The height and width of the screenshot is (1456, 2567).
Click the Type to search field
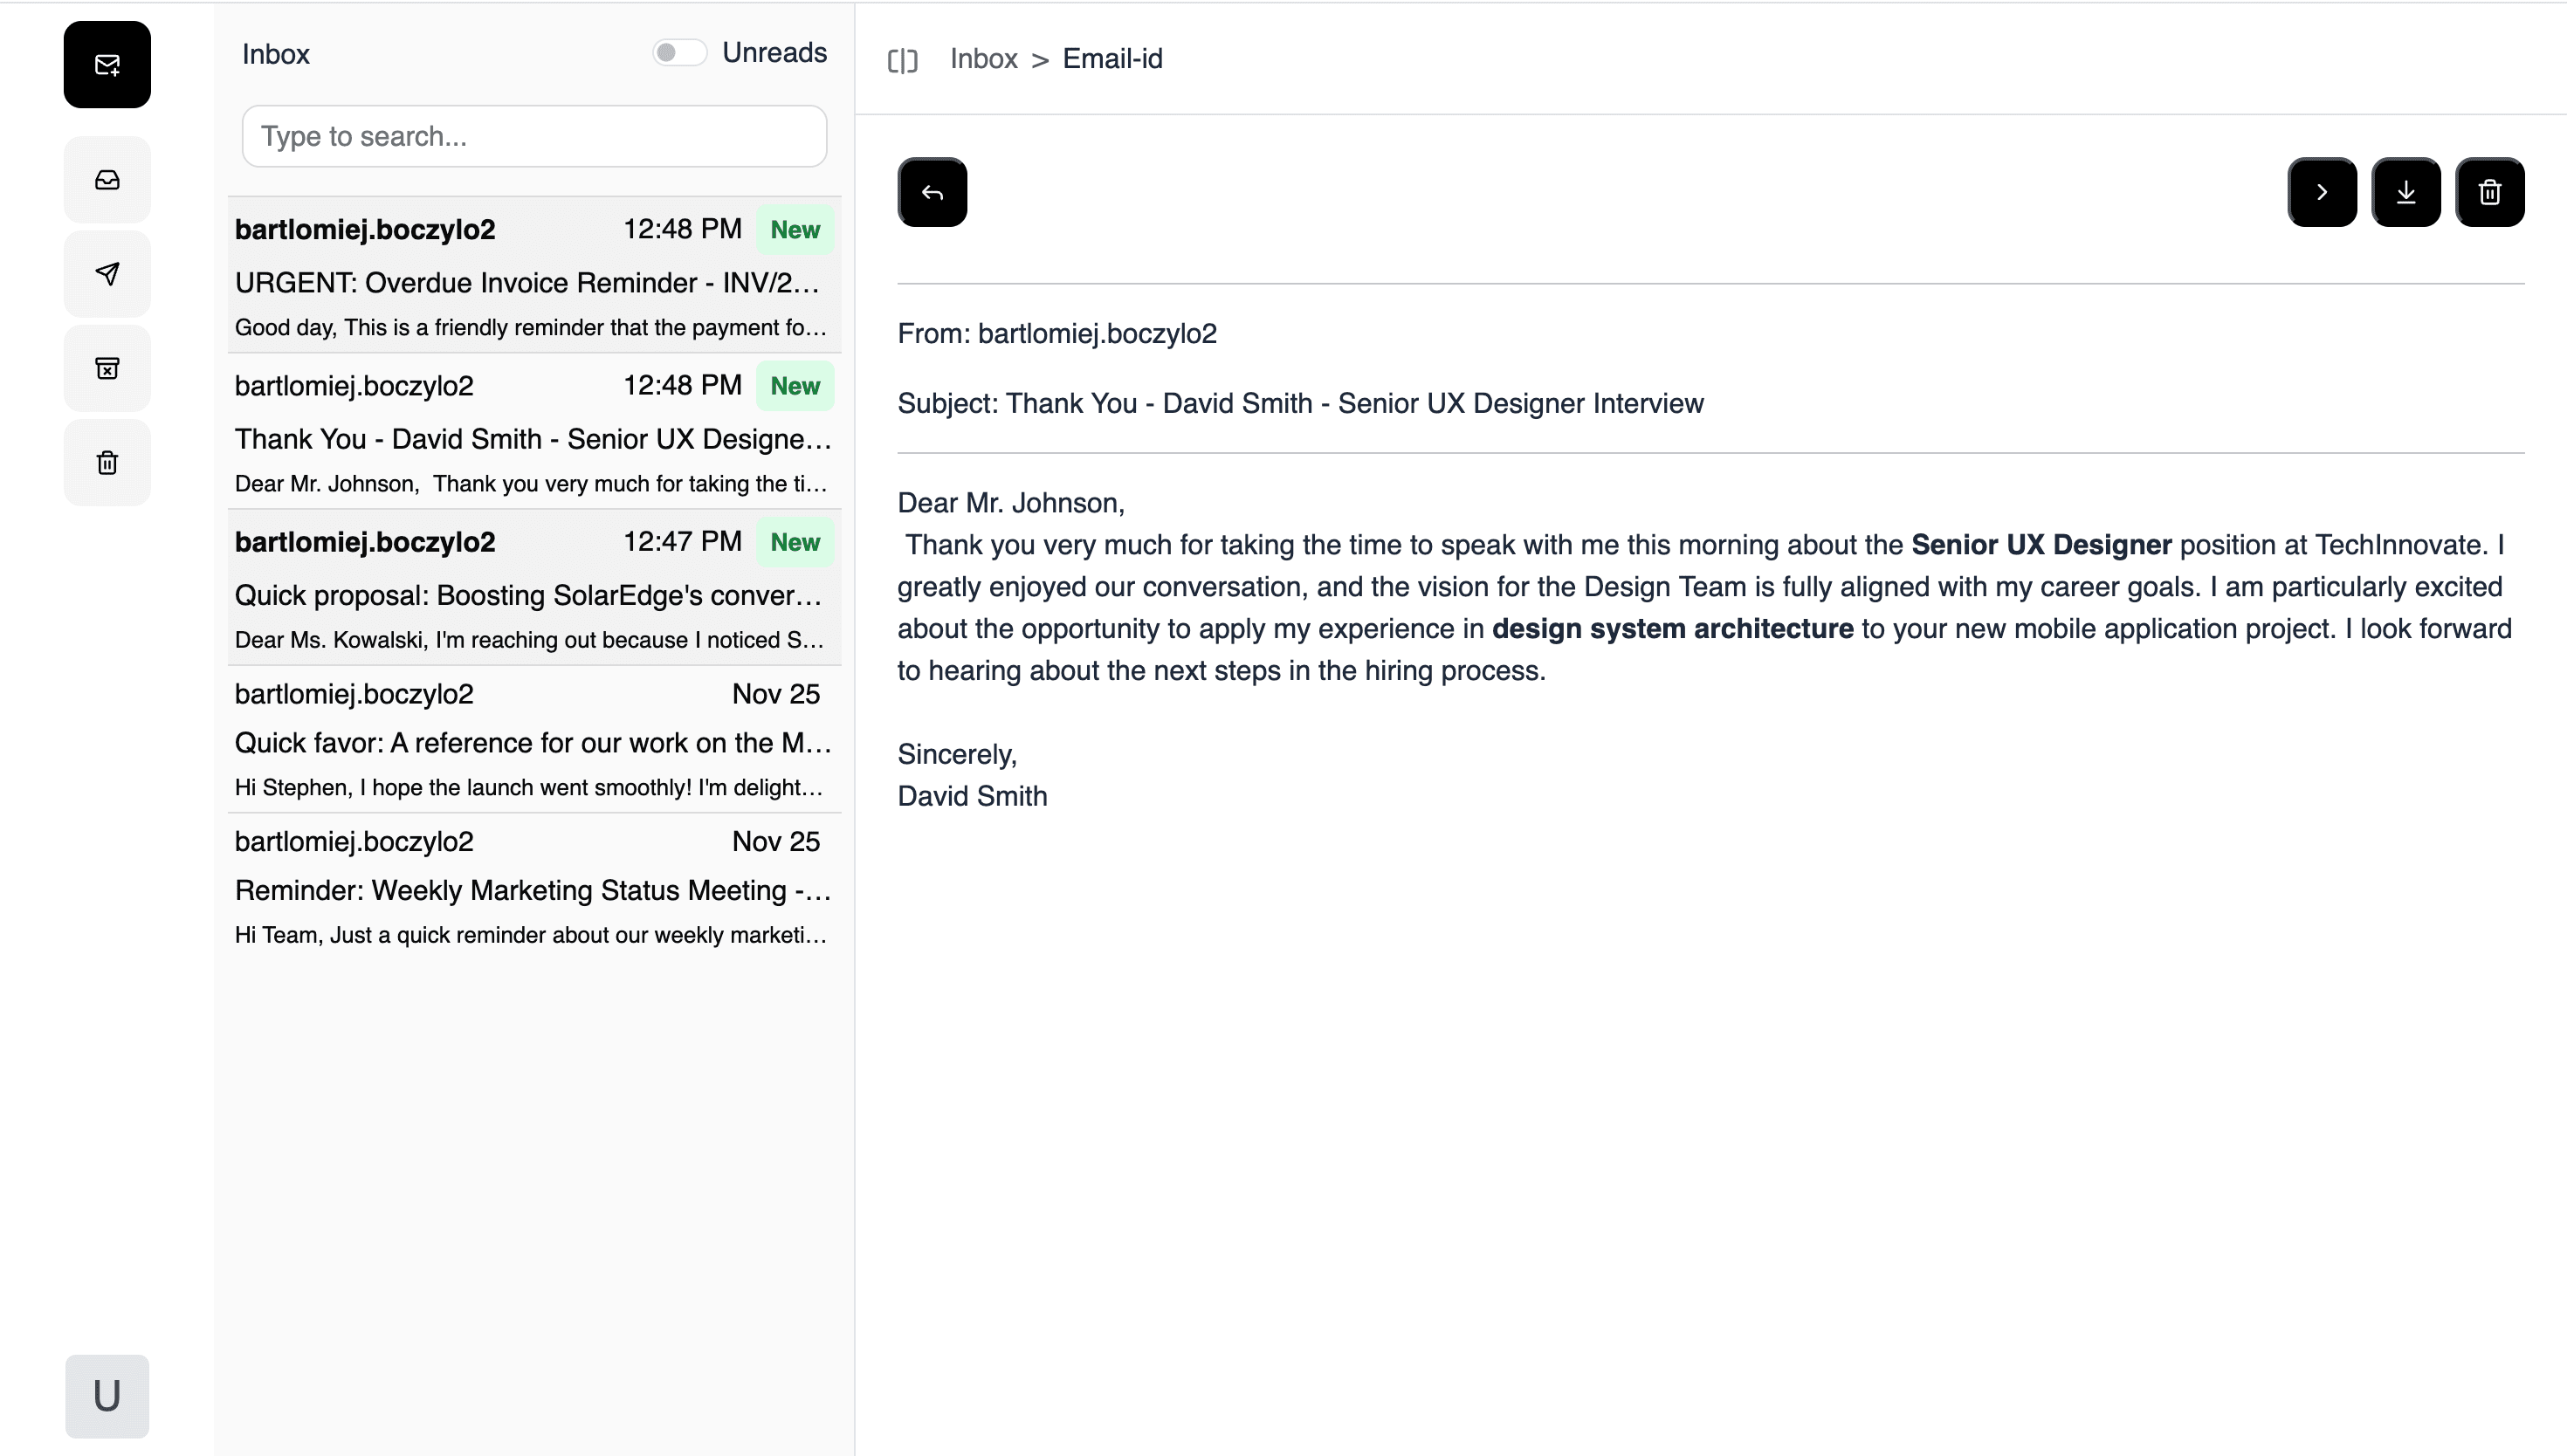[532, 136]
